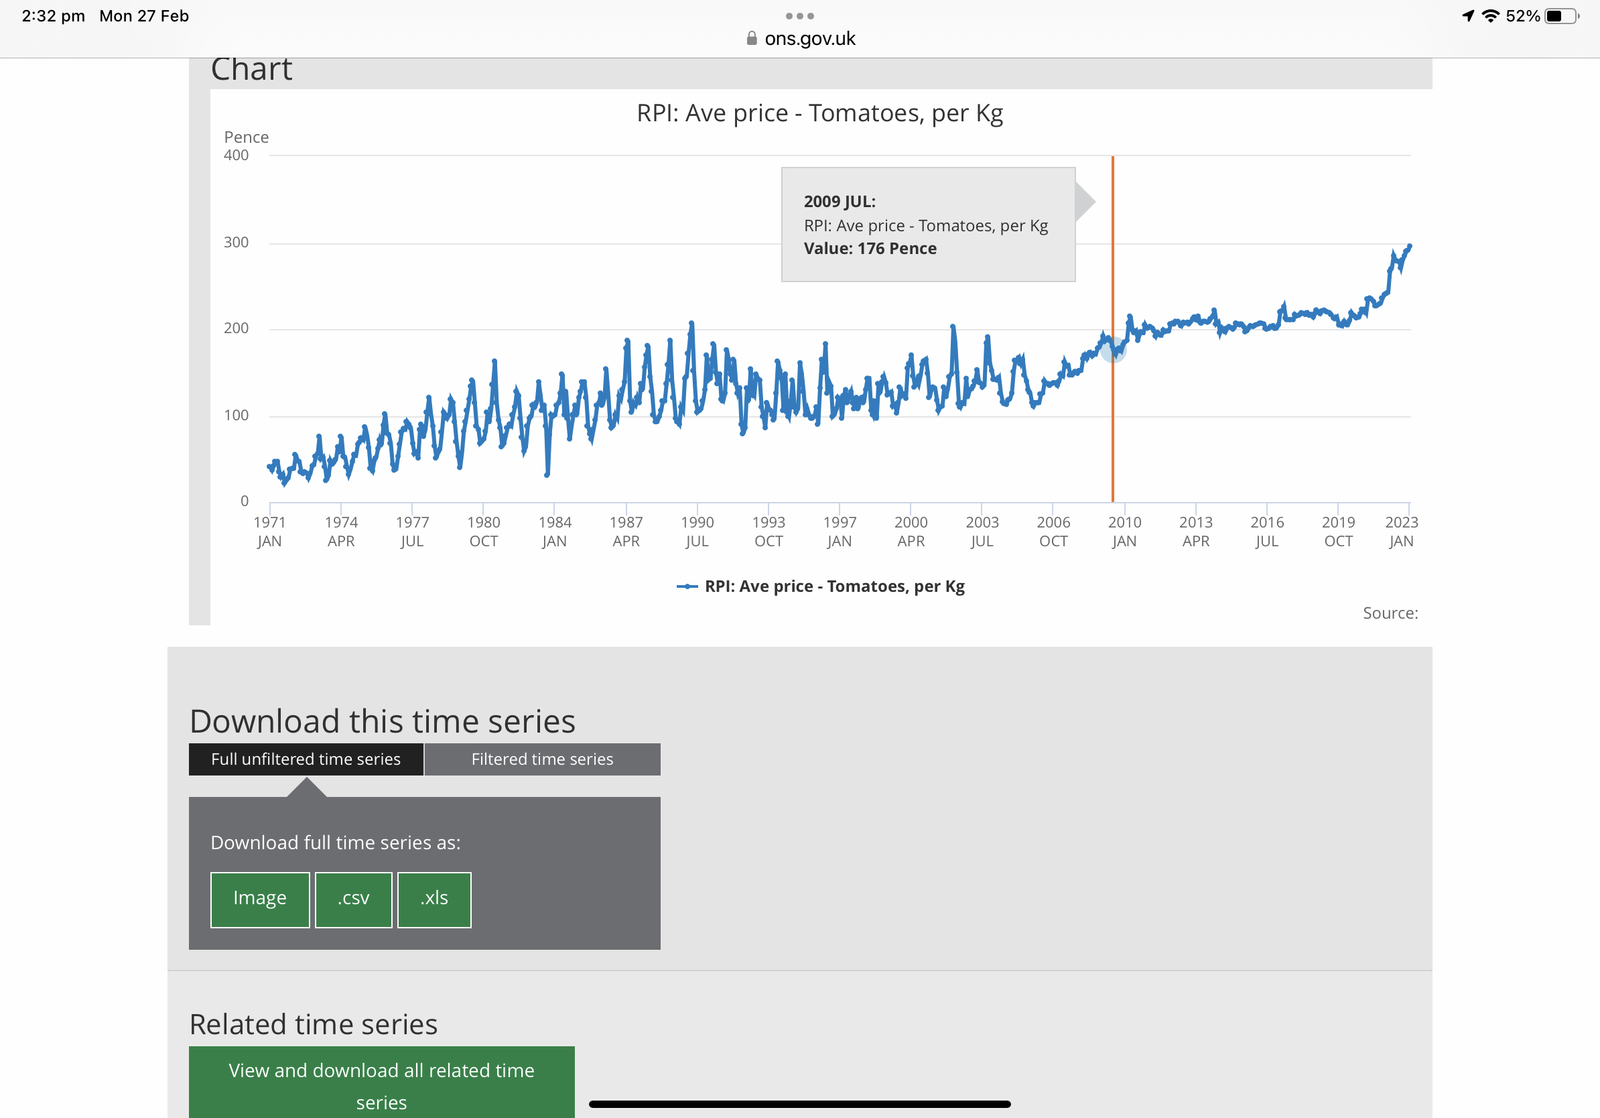
Task: Tap the location arrow status icon
Action: [1467, 16]
